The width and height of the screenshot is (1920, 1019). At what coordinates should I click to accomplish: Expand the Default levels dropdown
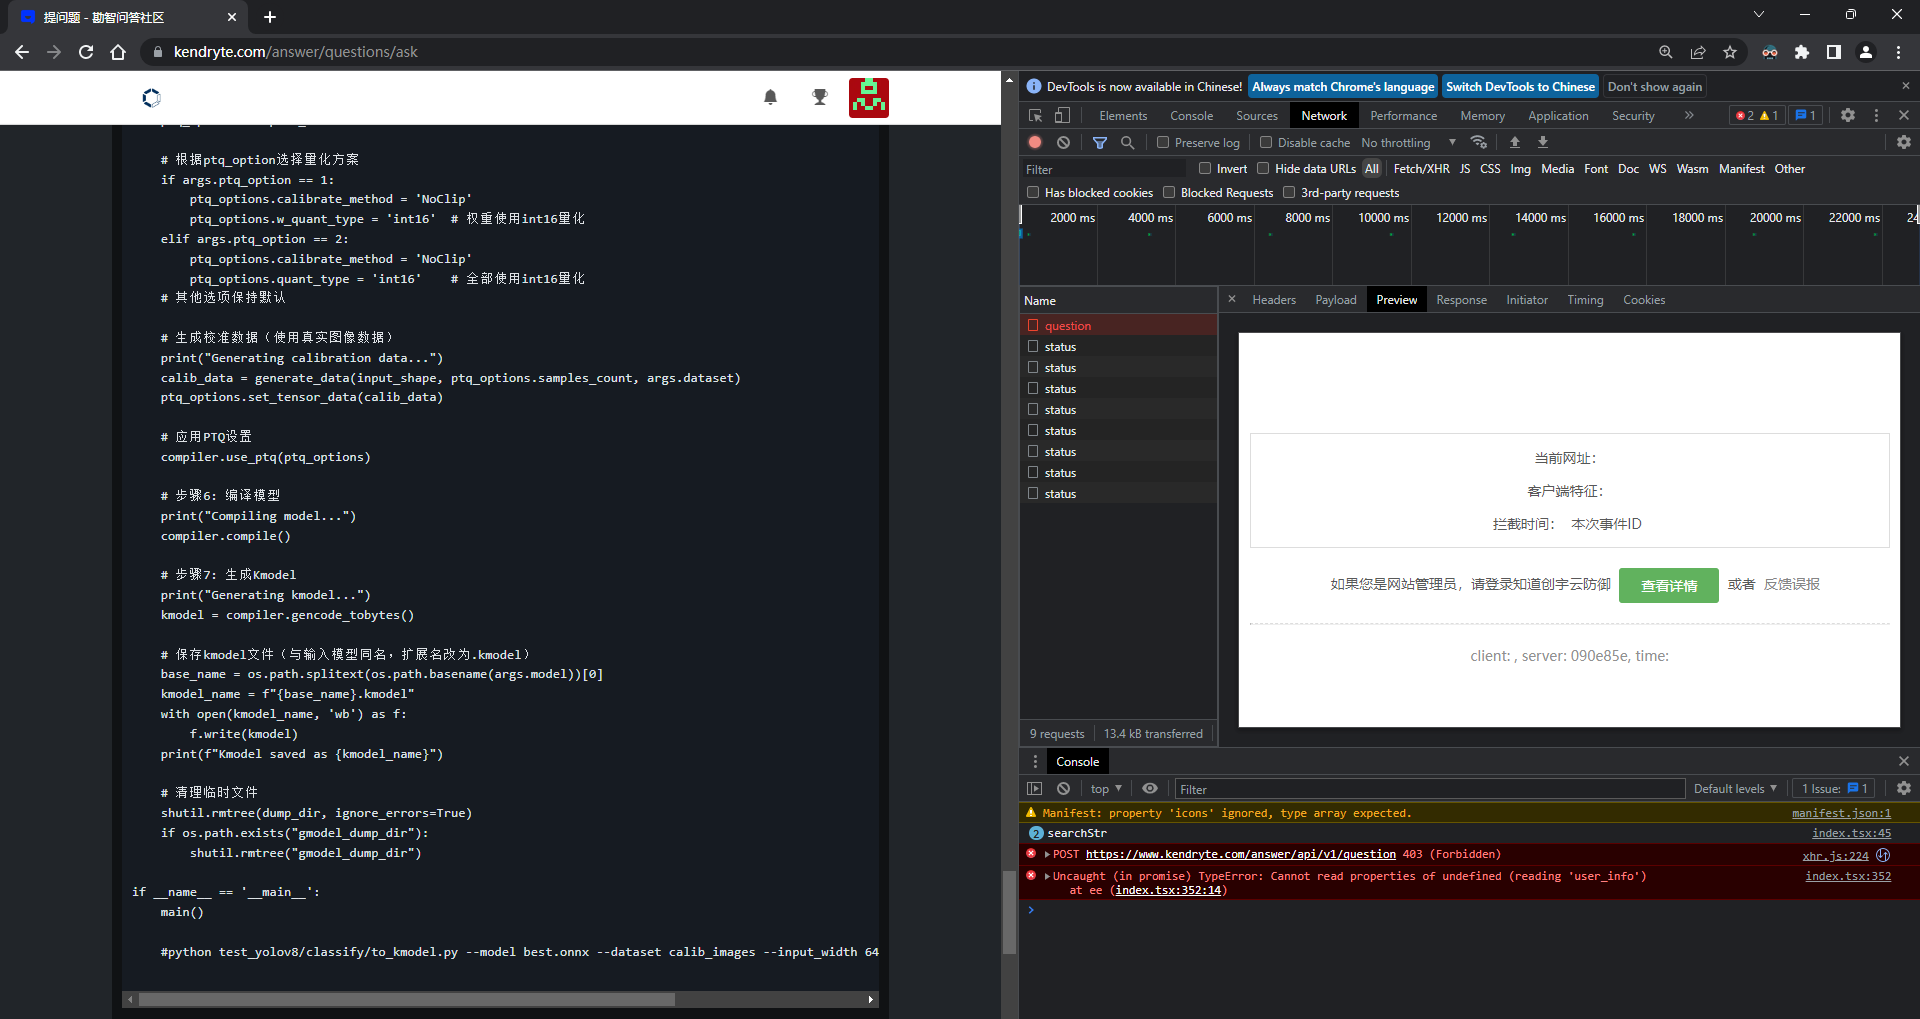coord(1735,789)
